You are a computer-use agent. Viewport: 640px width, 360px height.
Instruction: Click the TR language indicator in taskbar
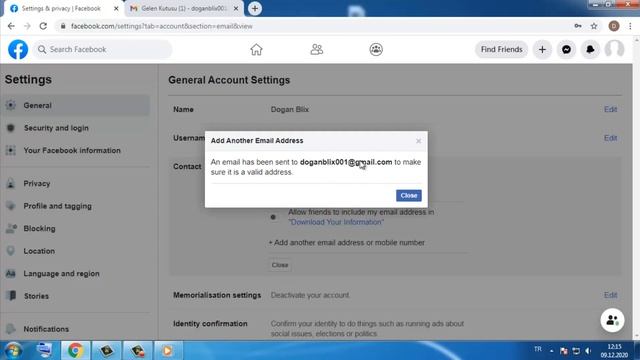coord(538,349)
